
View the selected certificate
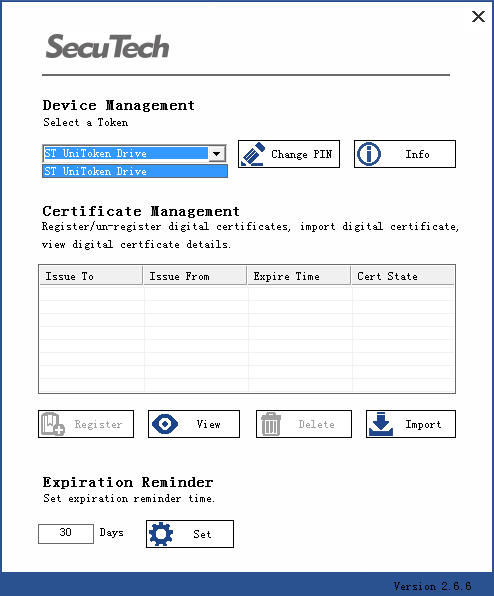pos(194,424)
